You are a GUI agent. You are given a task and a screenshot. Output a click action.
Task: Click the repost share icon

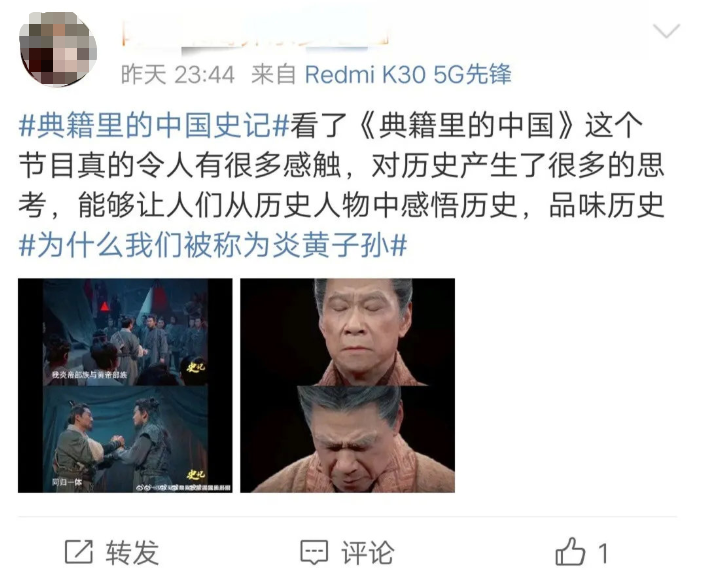point(79,552)
